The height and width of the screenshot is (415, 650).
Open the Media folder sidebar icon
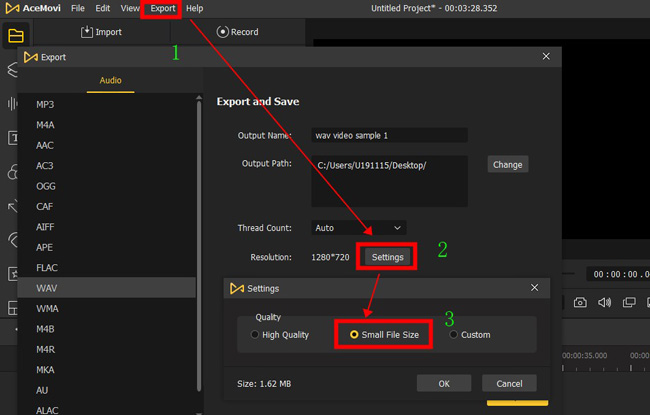[x=16, y=36]
